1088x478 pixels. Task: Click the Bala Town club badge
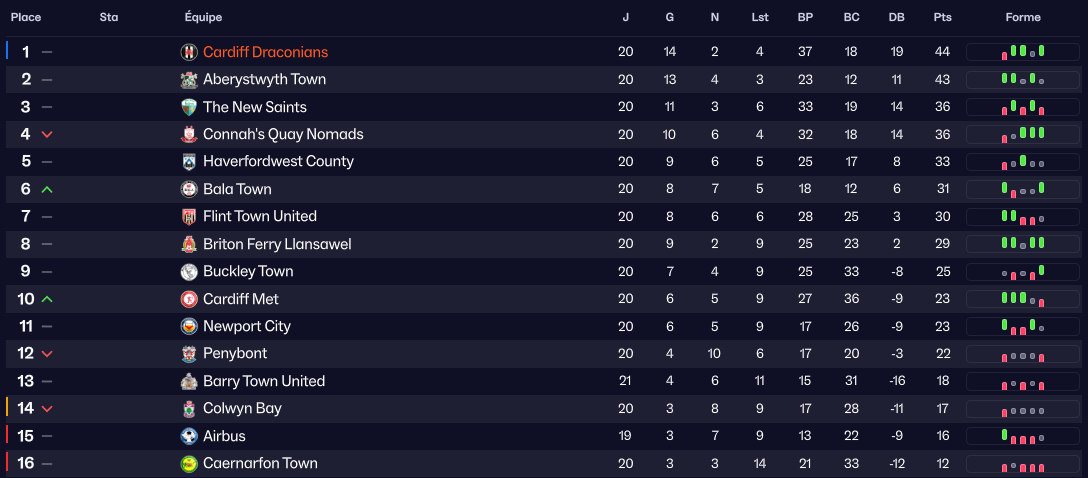point(189,189)
